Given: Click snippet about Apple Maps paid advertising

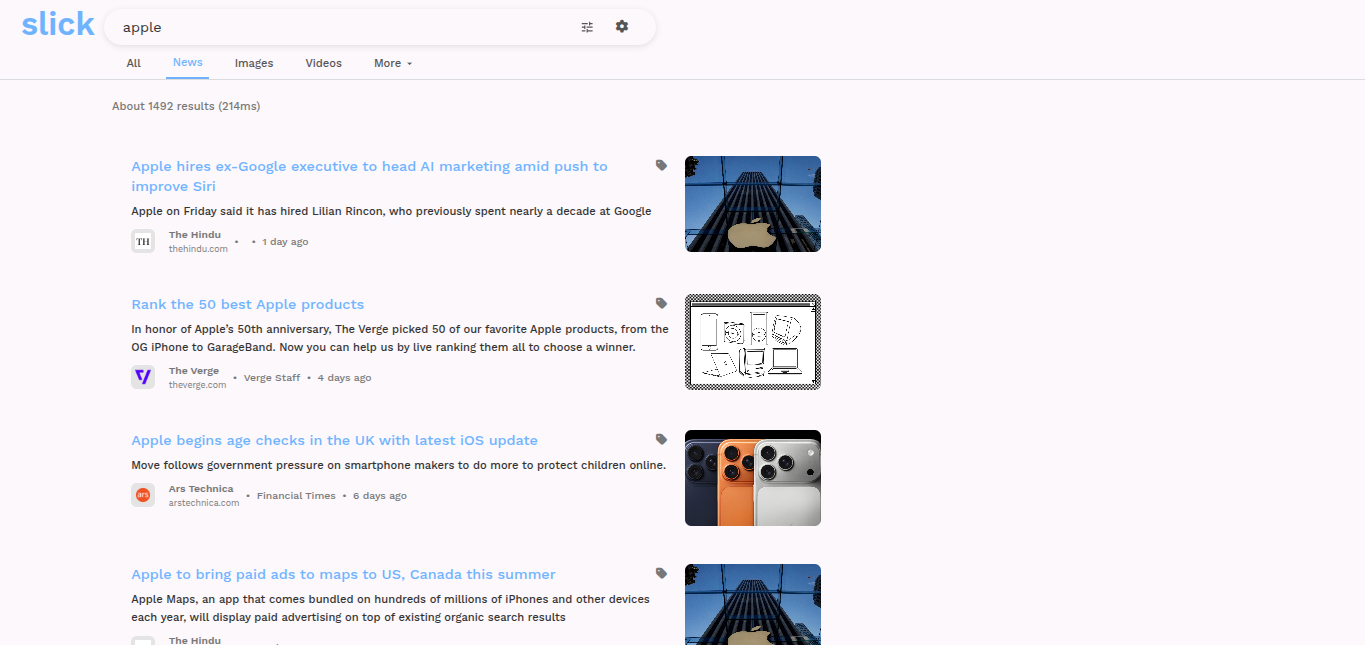Looking at the screenshot, I should (x=390, y=608).
